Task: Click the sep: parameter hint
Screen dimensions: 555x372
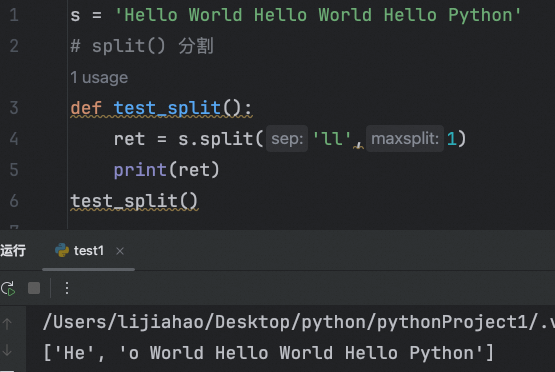Action: (287, 138)
